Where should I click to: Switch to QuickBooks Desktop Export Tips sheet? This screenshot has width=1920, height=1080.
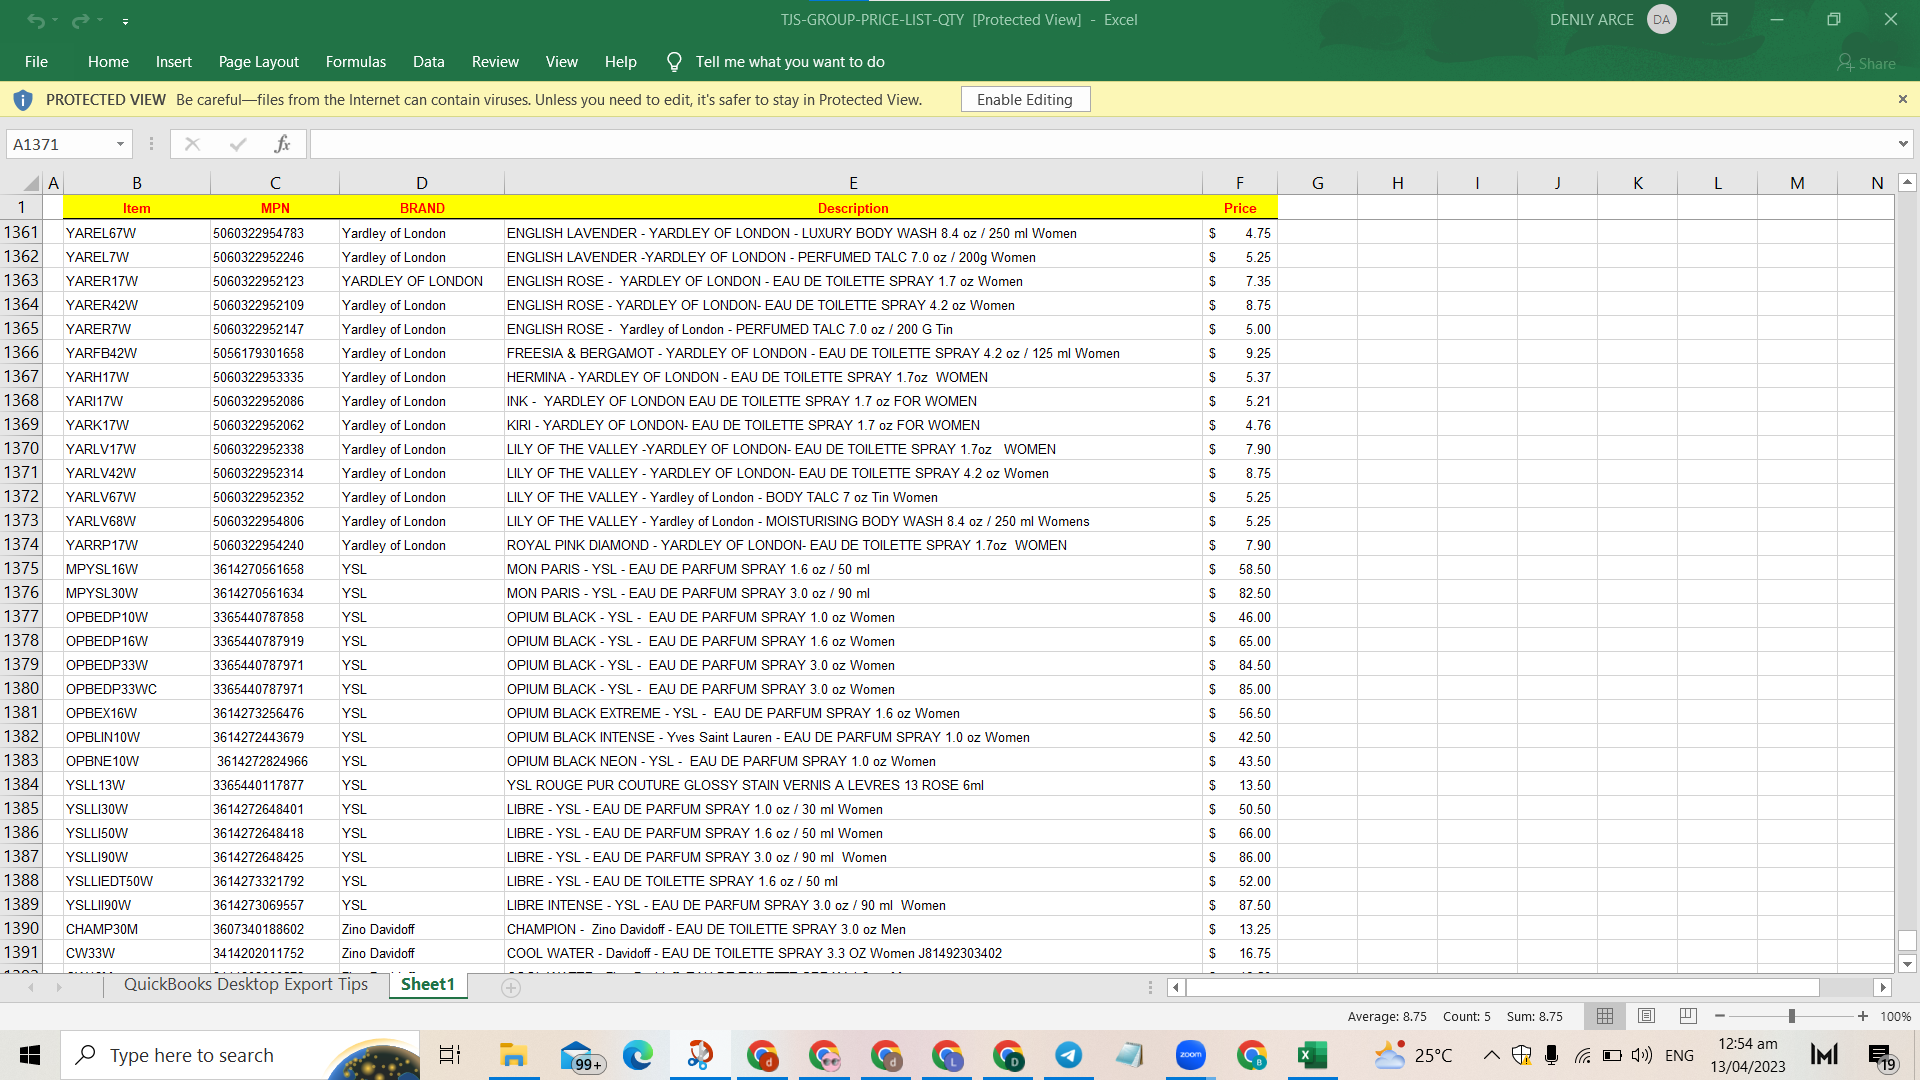point(246,985)
